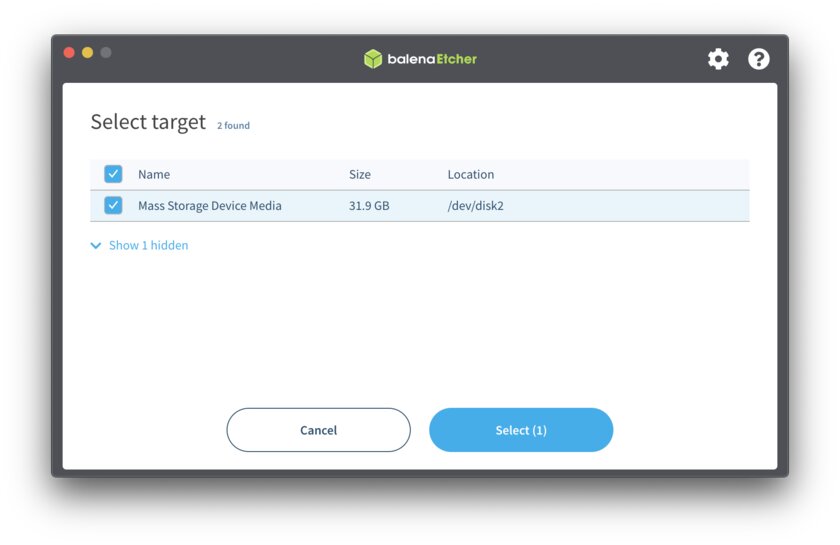Click the 2 found count label
840x545 pixels.
(x=233, y=125)
